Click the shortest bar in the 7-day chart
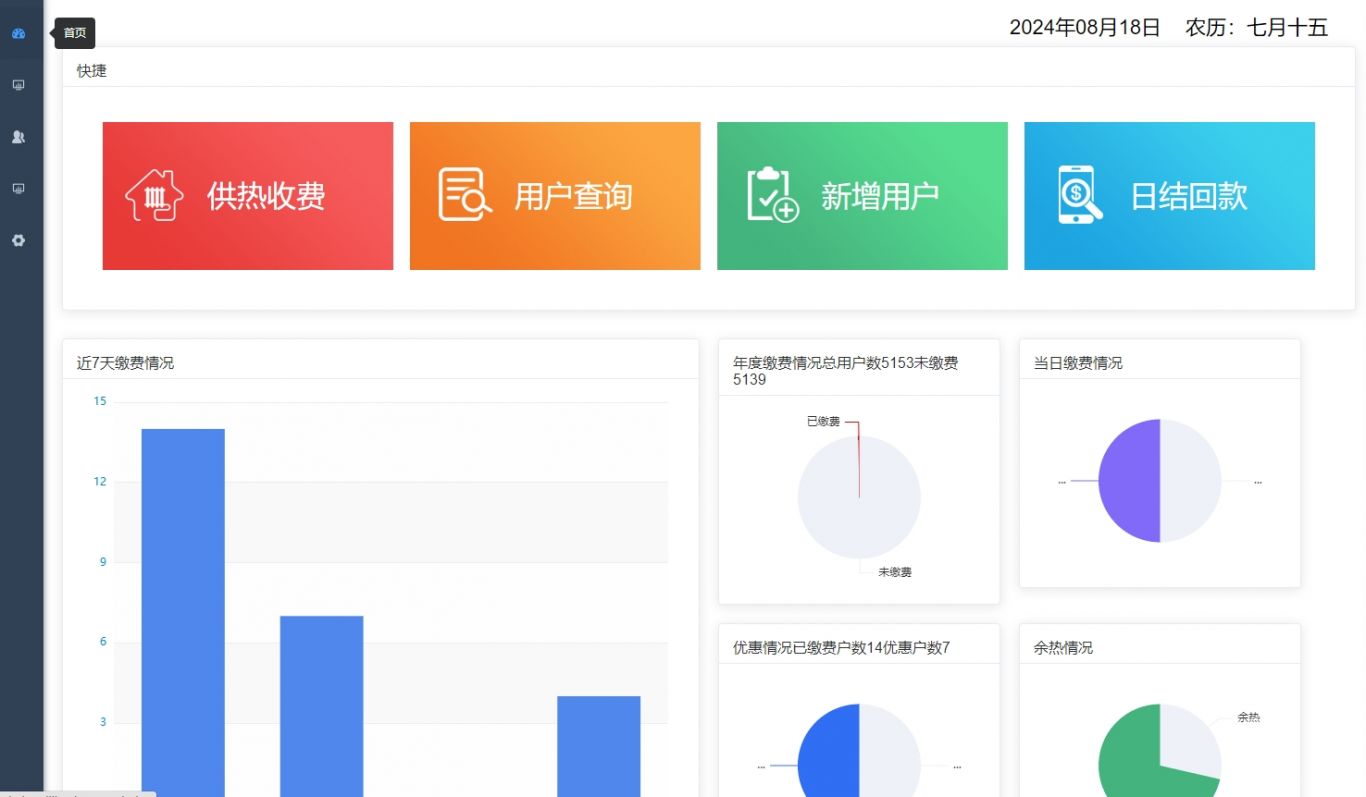This screenshot has width=1366, height=797. [599, 746]
